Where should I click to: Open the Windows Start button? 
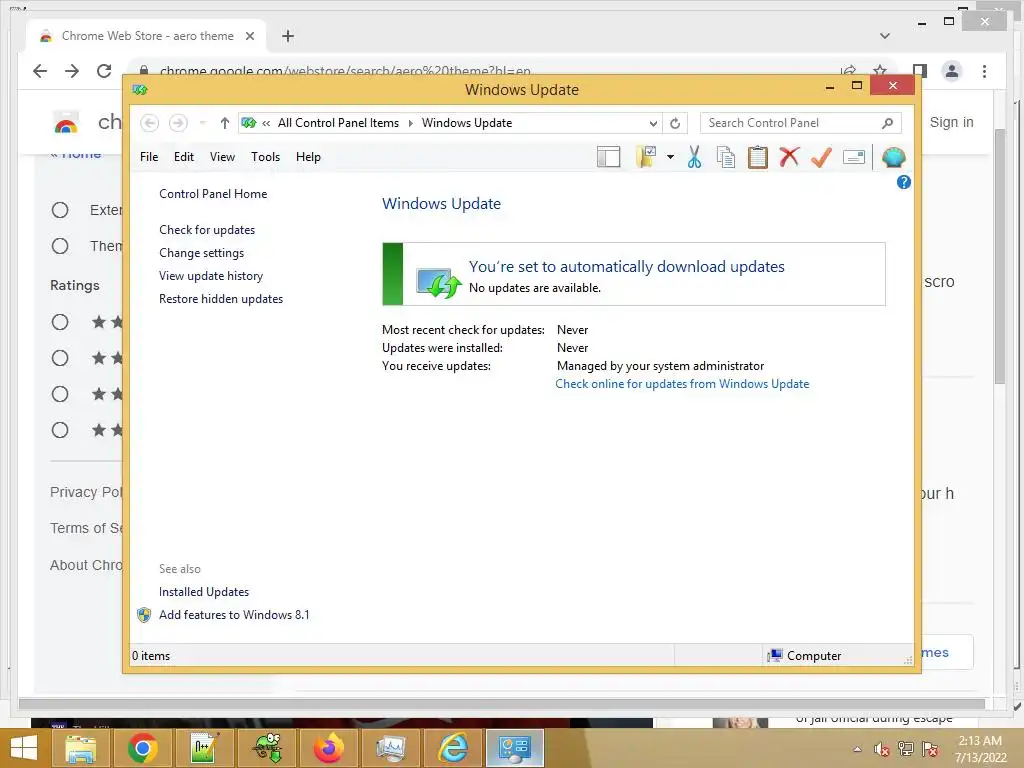click(x=24, y=748)
